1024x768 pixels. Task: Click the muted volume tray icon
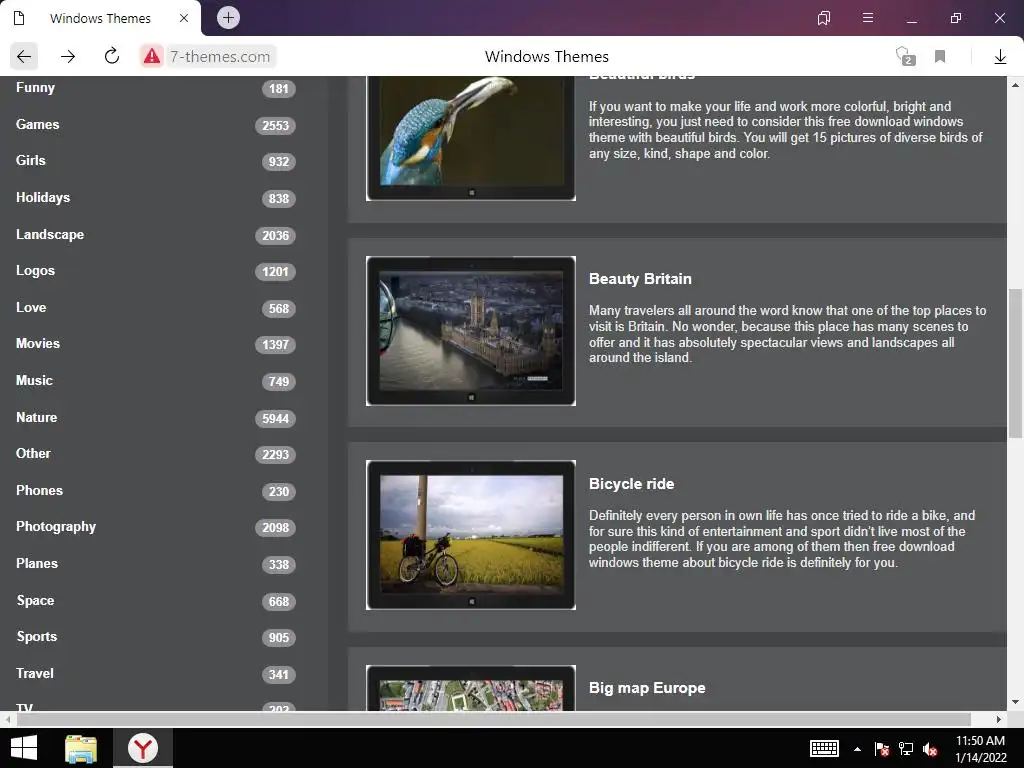931,749
